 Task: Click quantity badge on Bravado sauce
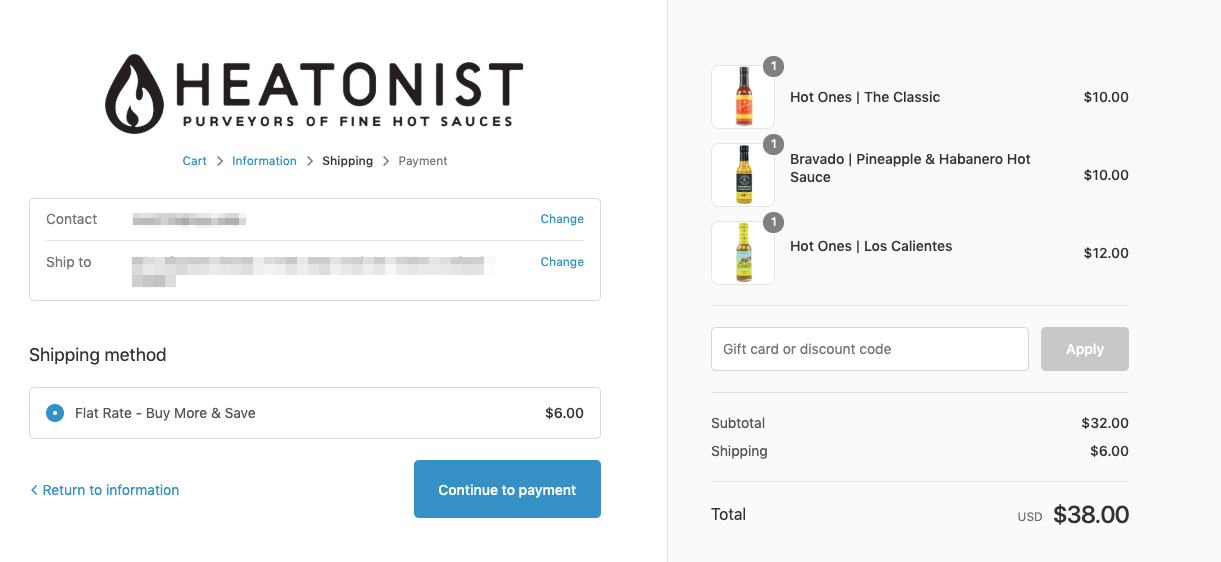click(x=773, y=144)
